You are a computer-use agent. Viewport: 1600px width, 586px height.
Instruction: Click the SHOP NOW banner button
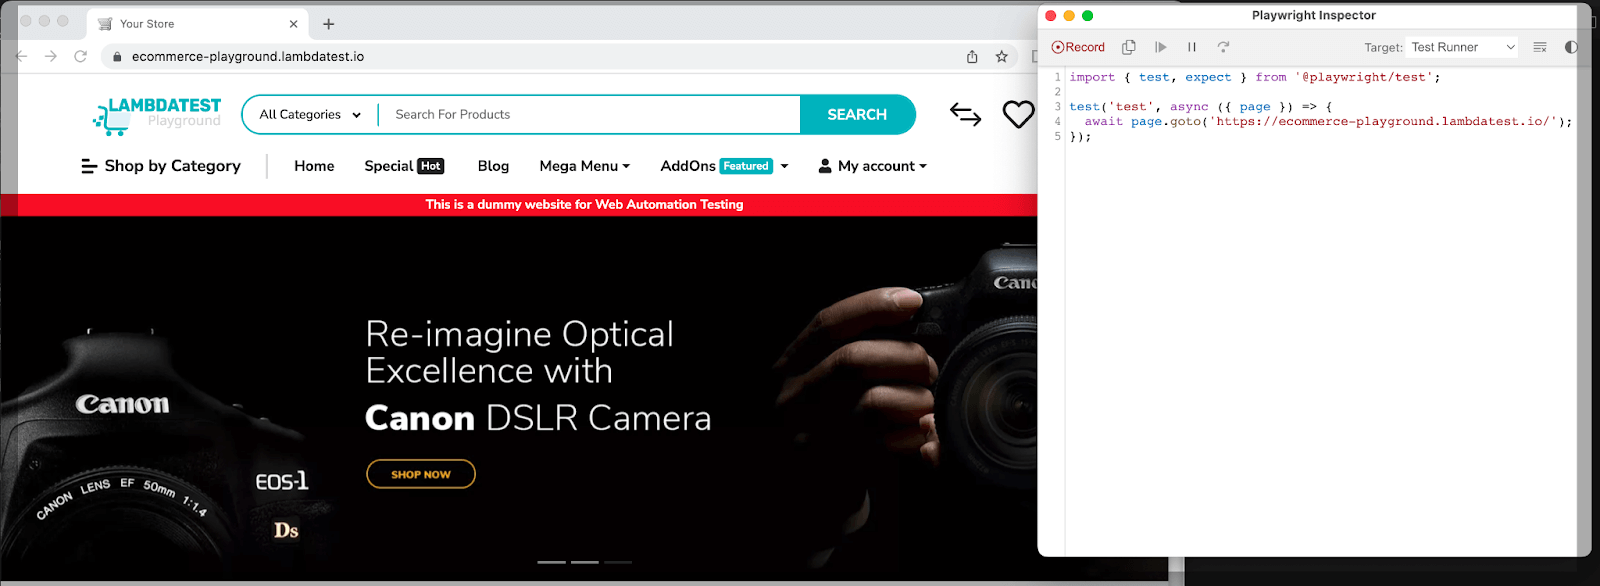point(420,474)
